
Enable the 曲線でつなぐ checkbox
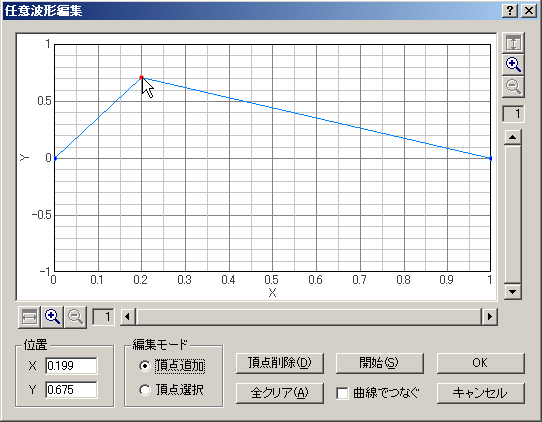[342, 393]
